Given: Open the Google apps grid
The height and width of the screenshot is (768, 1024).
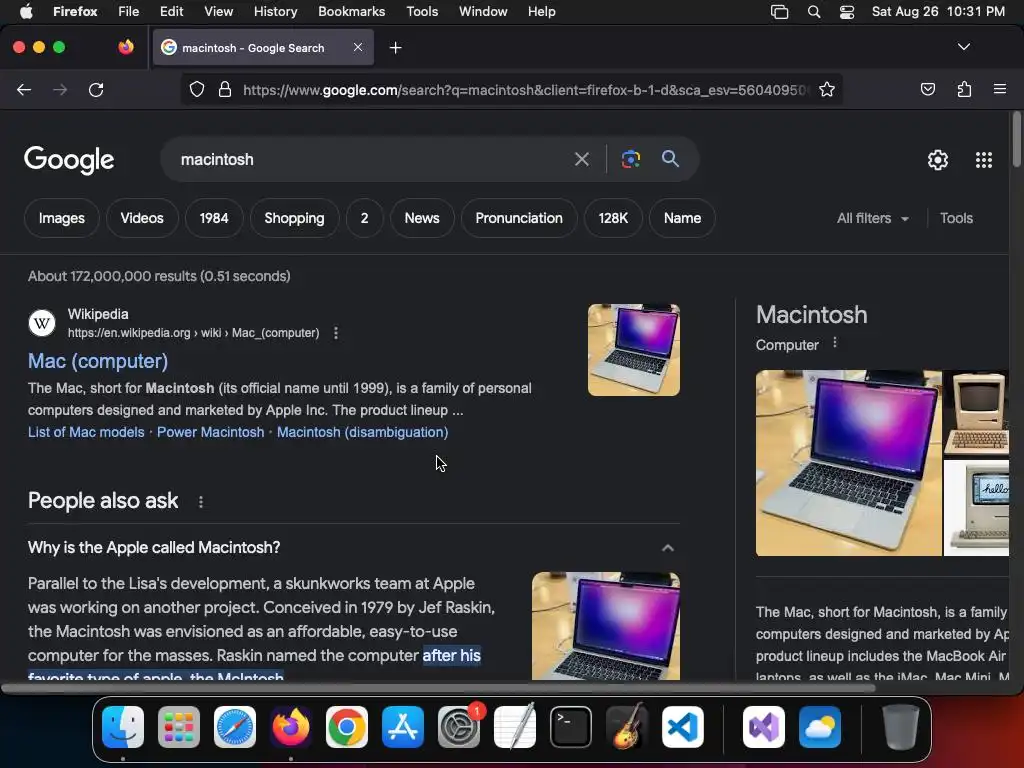Looking at the screenshot, I should click(984, 160).
